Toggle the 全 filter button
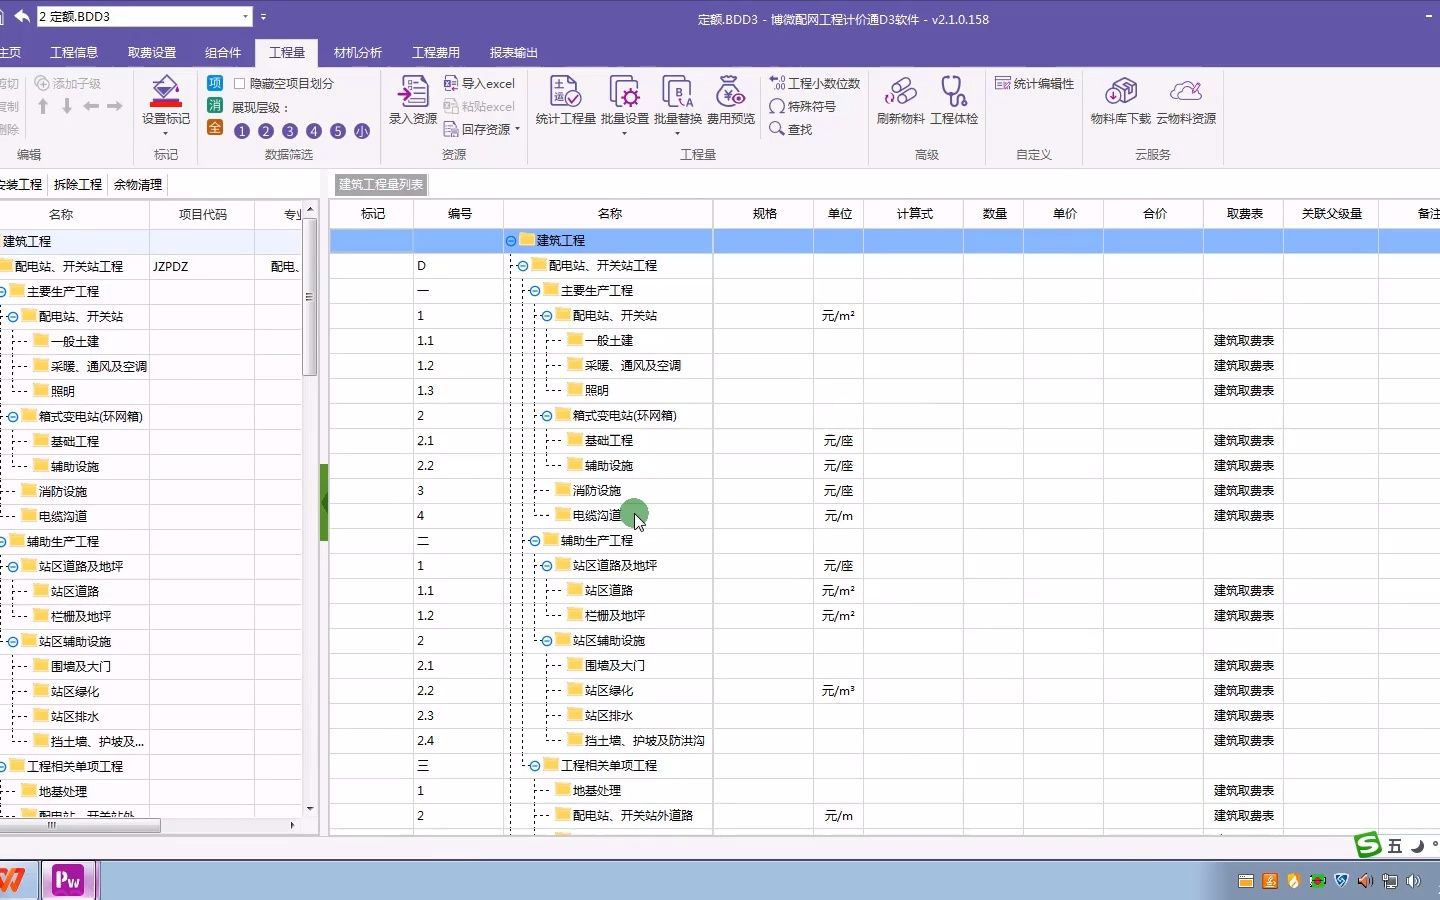Viewport: 1440px width, 900px height. coord(215,129)
